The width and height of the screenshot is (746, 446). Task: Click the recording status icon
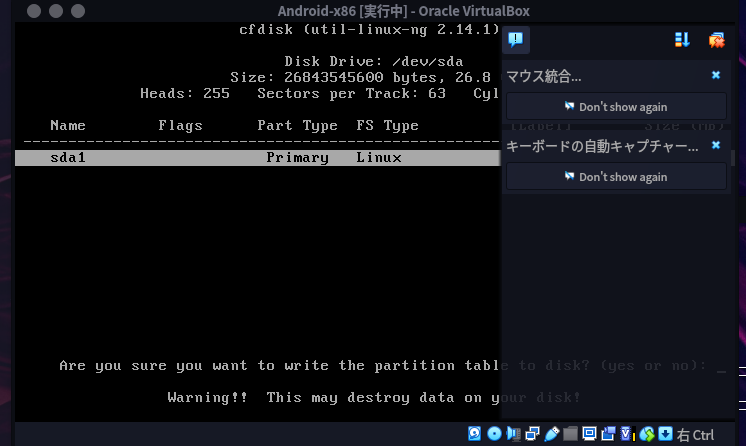coord(608,434)
